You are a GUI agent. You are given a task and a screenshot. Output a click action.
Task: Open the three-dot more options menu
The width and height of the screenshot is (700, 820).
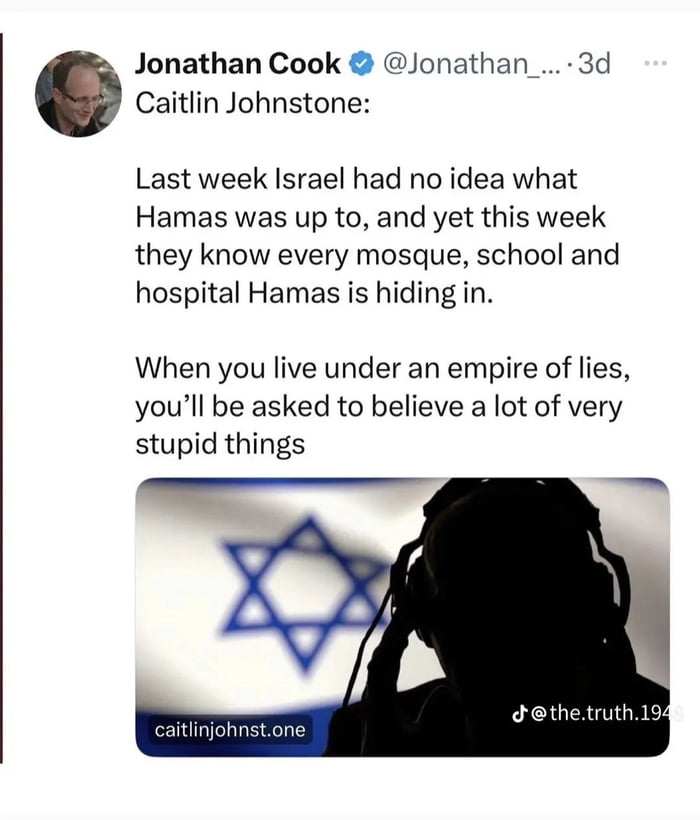point(654,63)
